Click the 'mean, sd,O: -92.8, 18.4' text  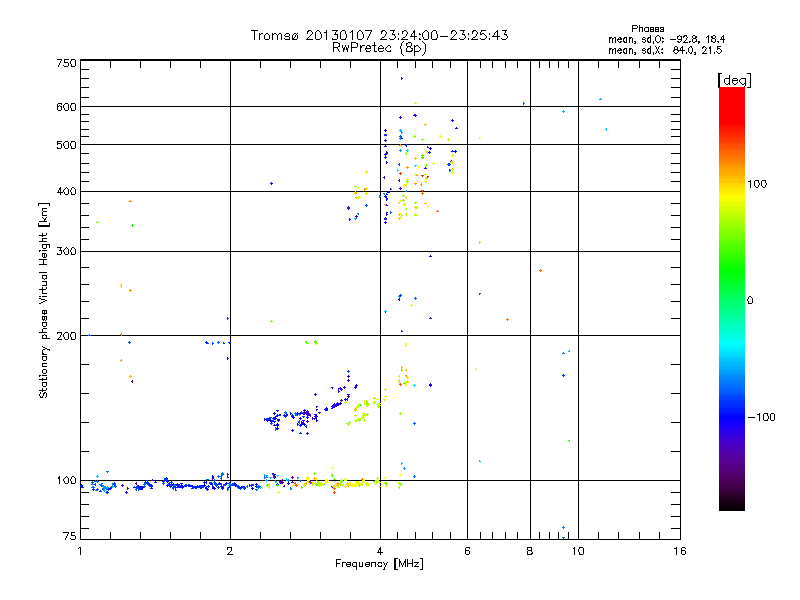coord(666,39)
